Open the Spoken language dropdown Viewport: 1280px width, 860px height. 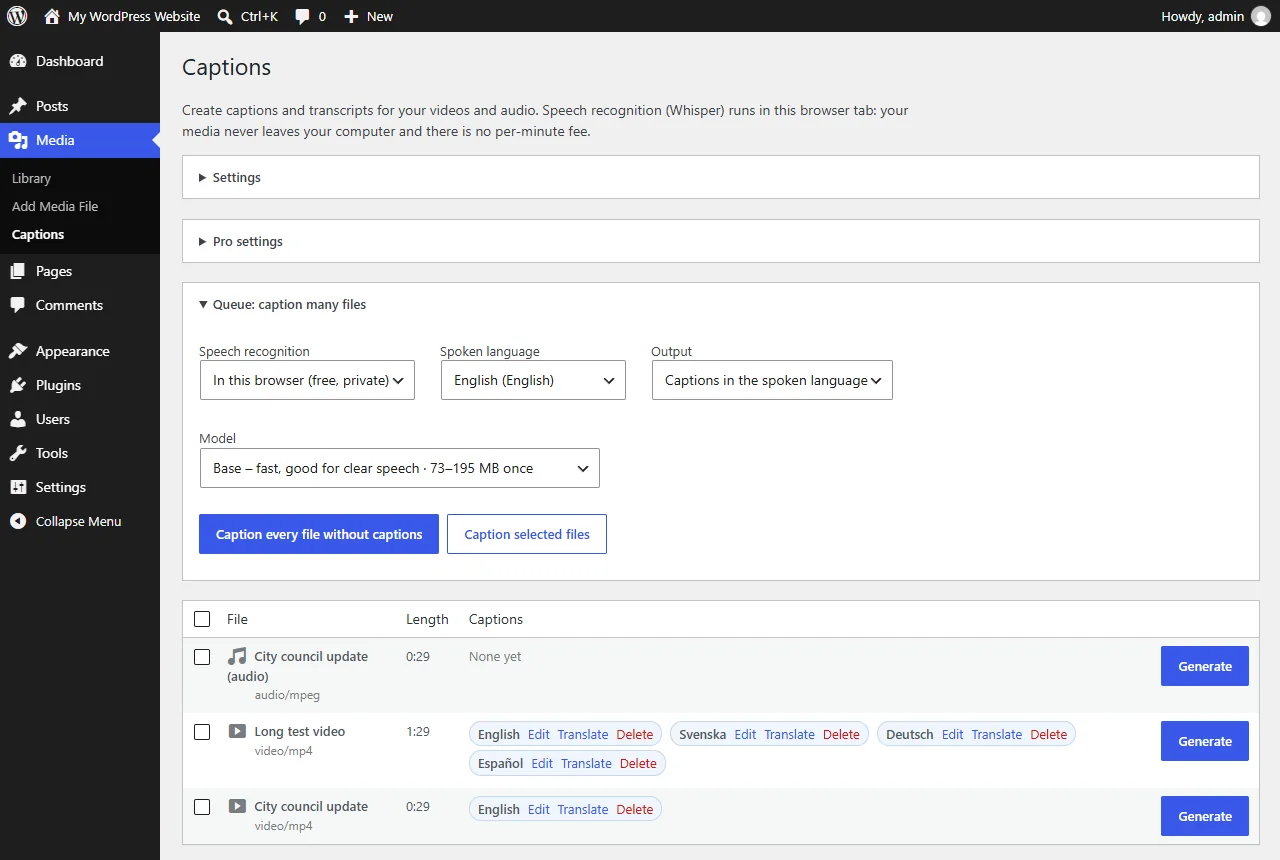tap(533, 380)
